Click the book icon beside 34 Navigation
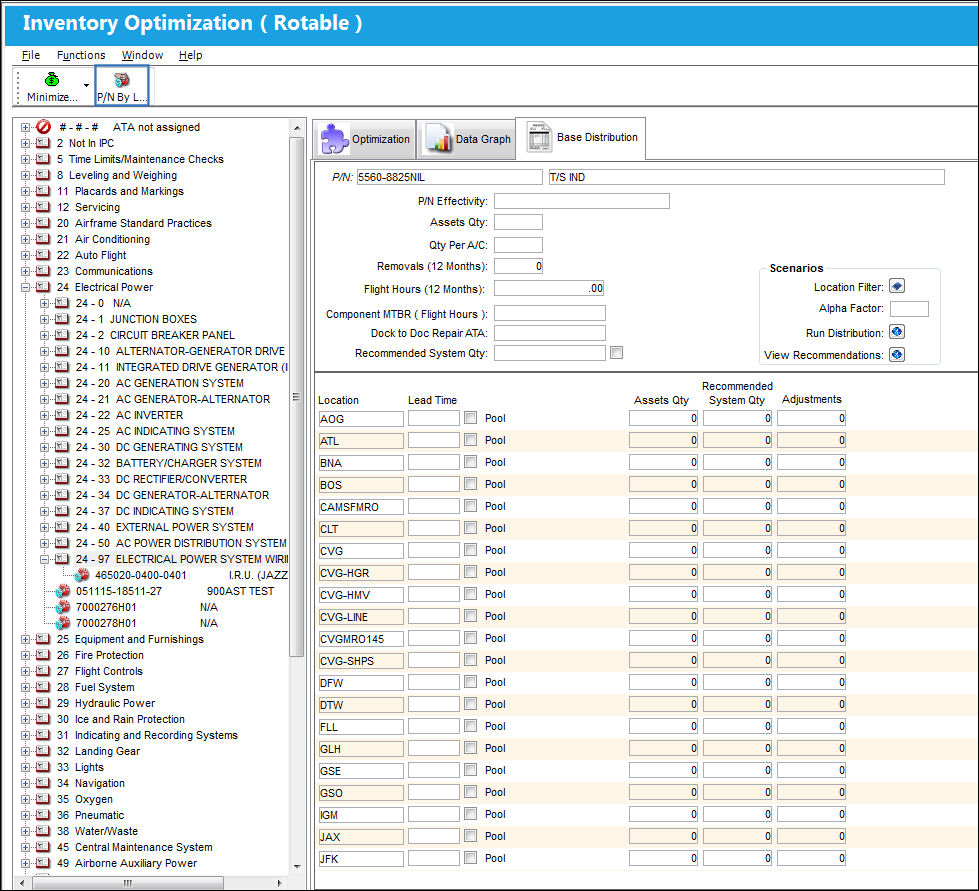Image resolution: width=979 pixels, height=891 pixels. (43, 783)
